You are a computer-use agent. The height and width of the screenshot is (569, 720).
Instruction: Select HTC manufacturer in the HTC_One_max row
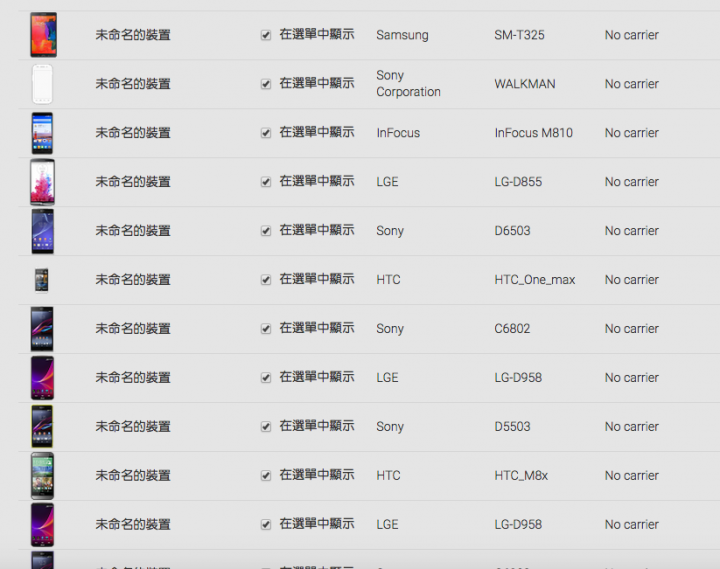tap(388, 280)
